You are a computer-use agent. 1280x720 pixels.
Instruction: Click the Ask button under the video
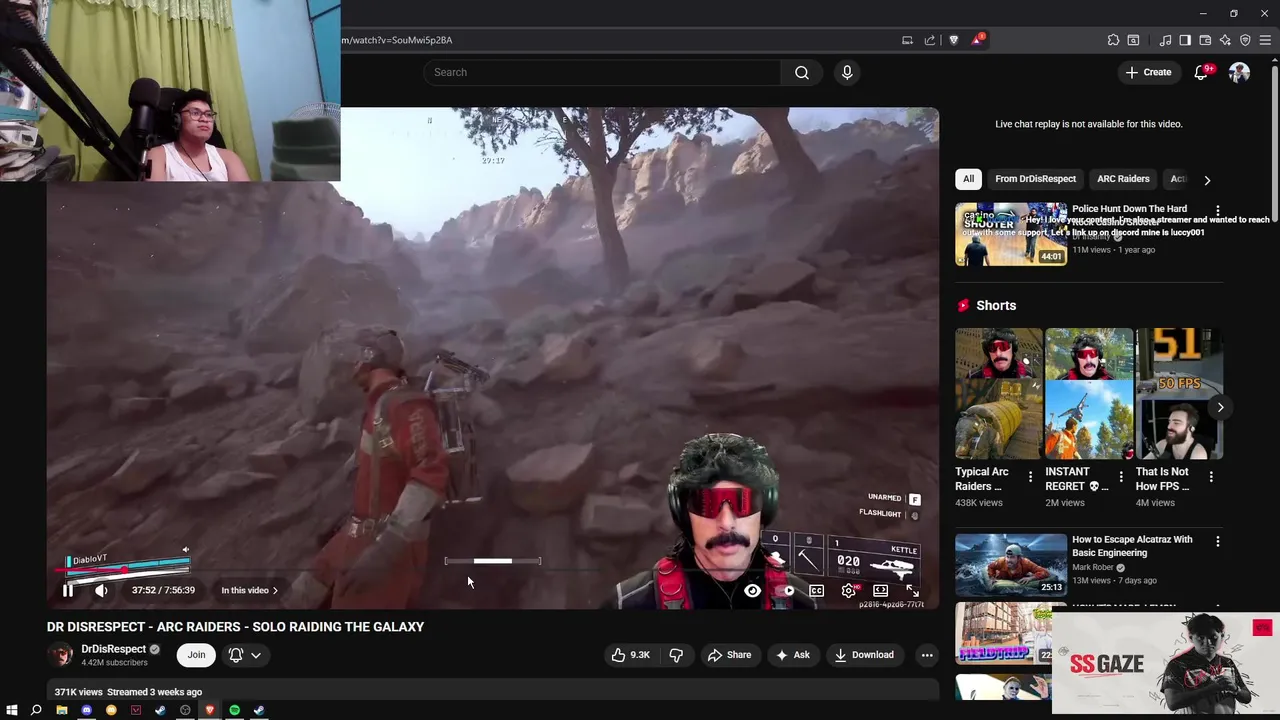792,655
